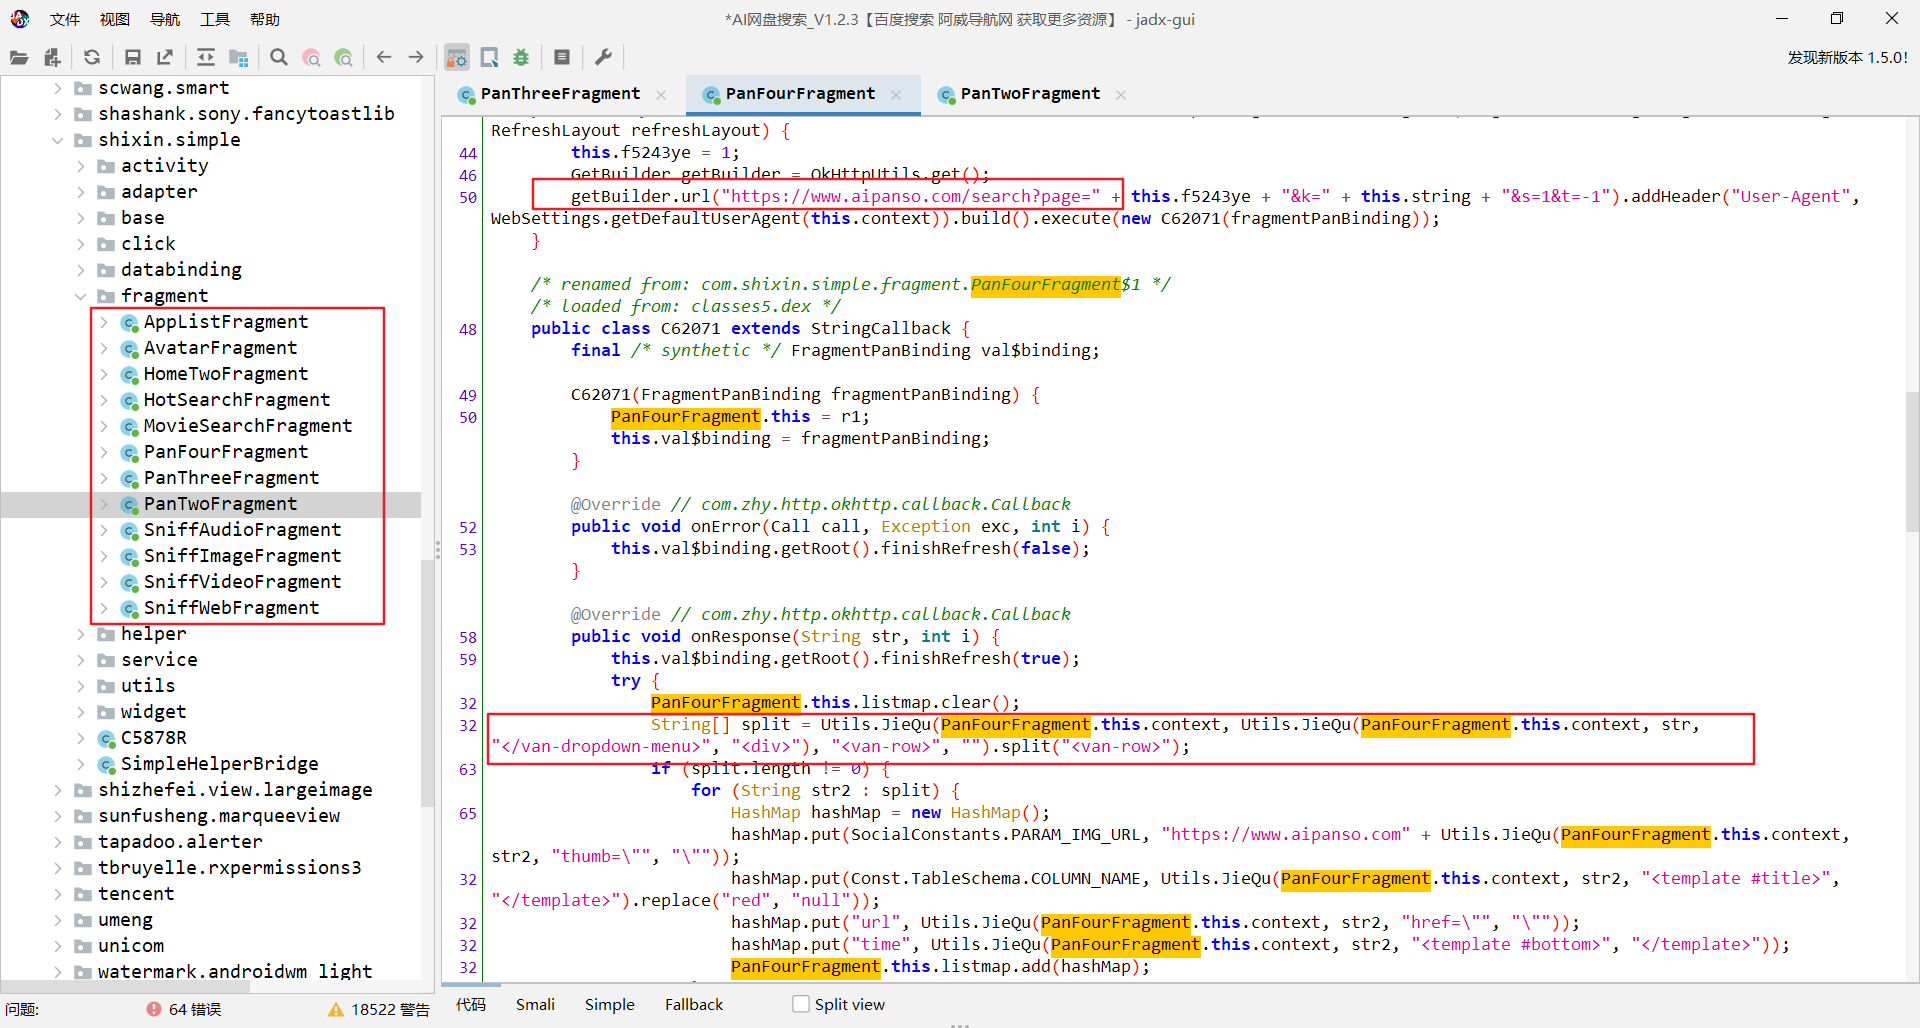Open the Class search pink magnifier icon

pyautogui.click(x=311, y=58)
